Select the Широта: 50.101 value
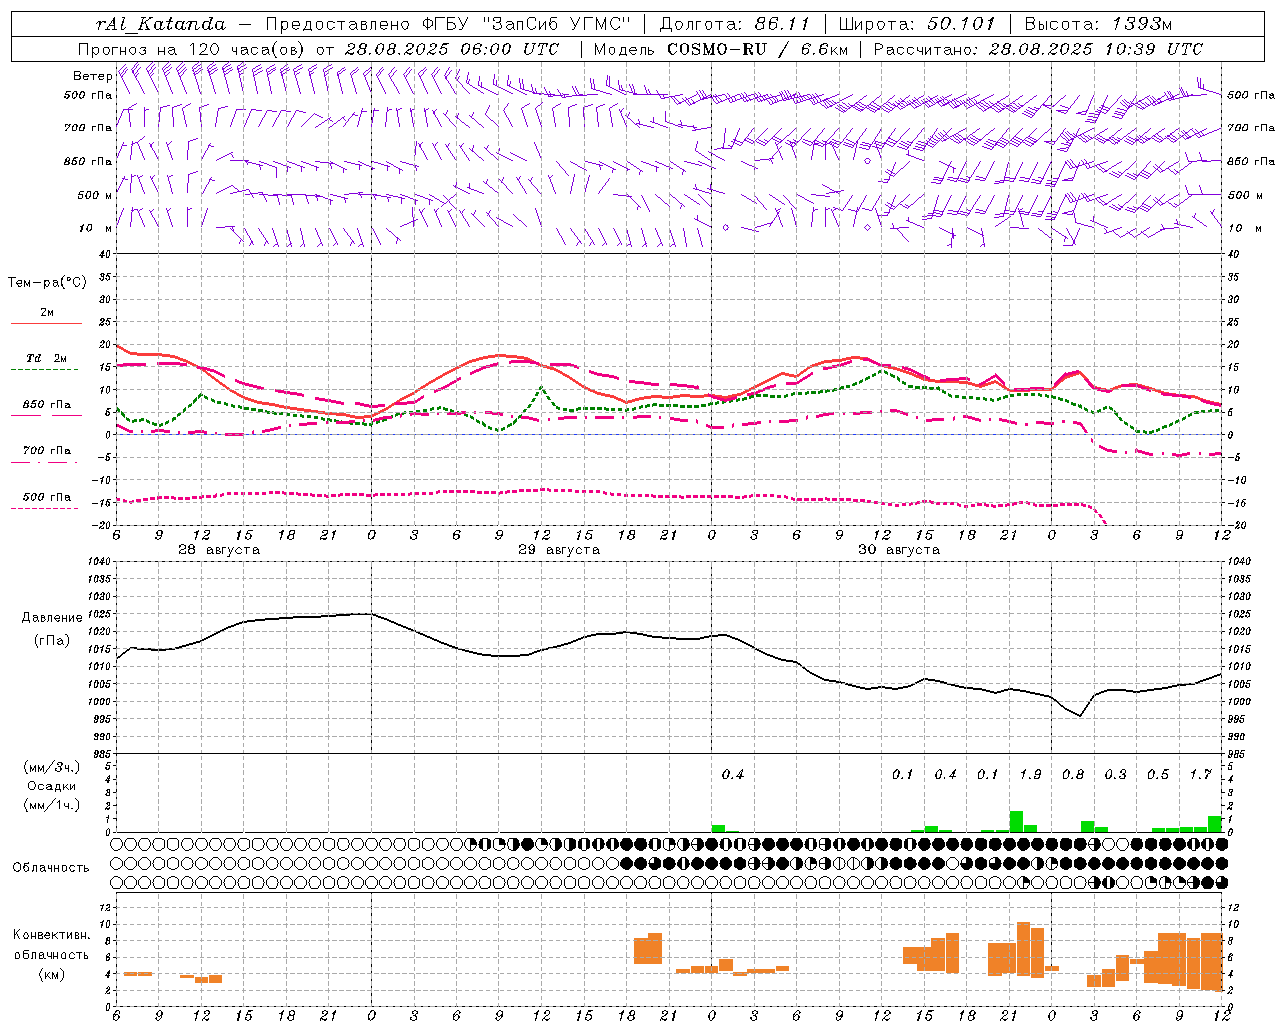 pyautogui.click(x=917, y=24)
